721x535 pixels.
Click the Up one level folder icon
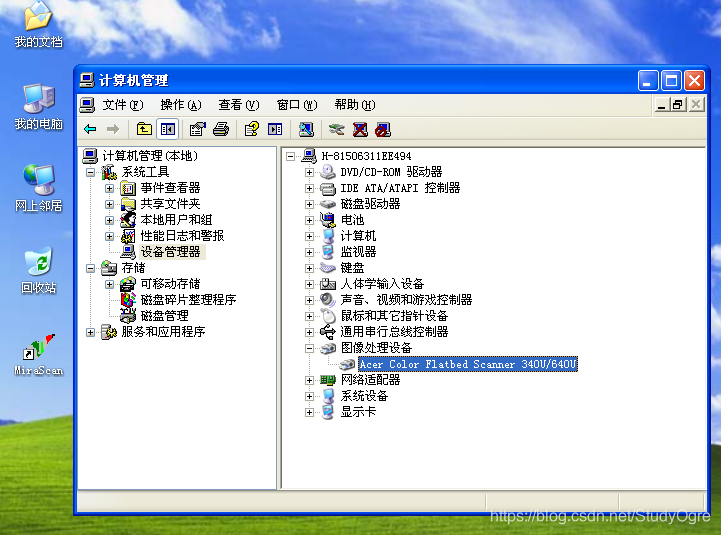tap(144, 129)
